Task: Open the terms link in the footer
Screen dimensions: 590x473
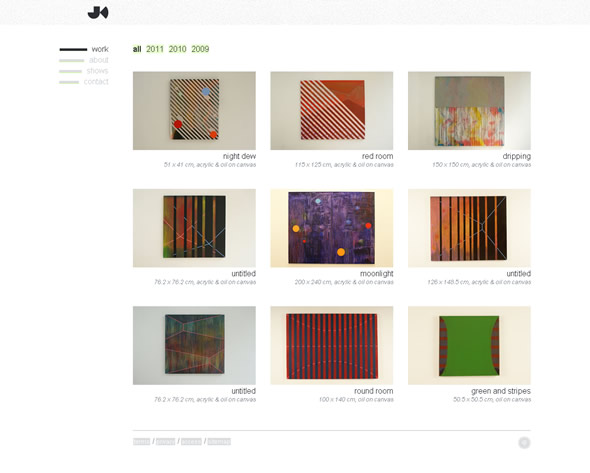Action: pos(141,442)
